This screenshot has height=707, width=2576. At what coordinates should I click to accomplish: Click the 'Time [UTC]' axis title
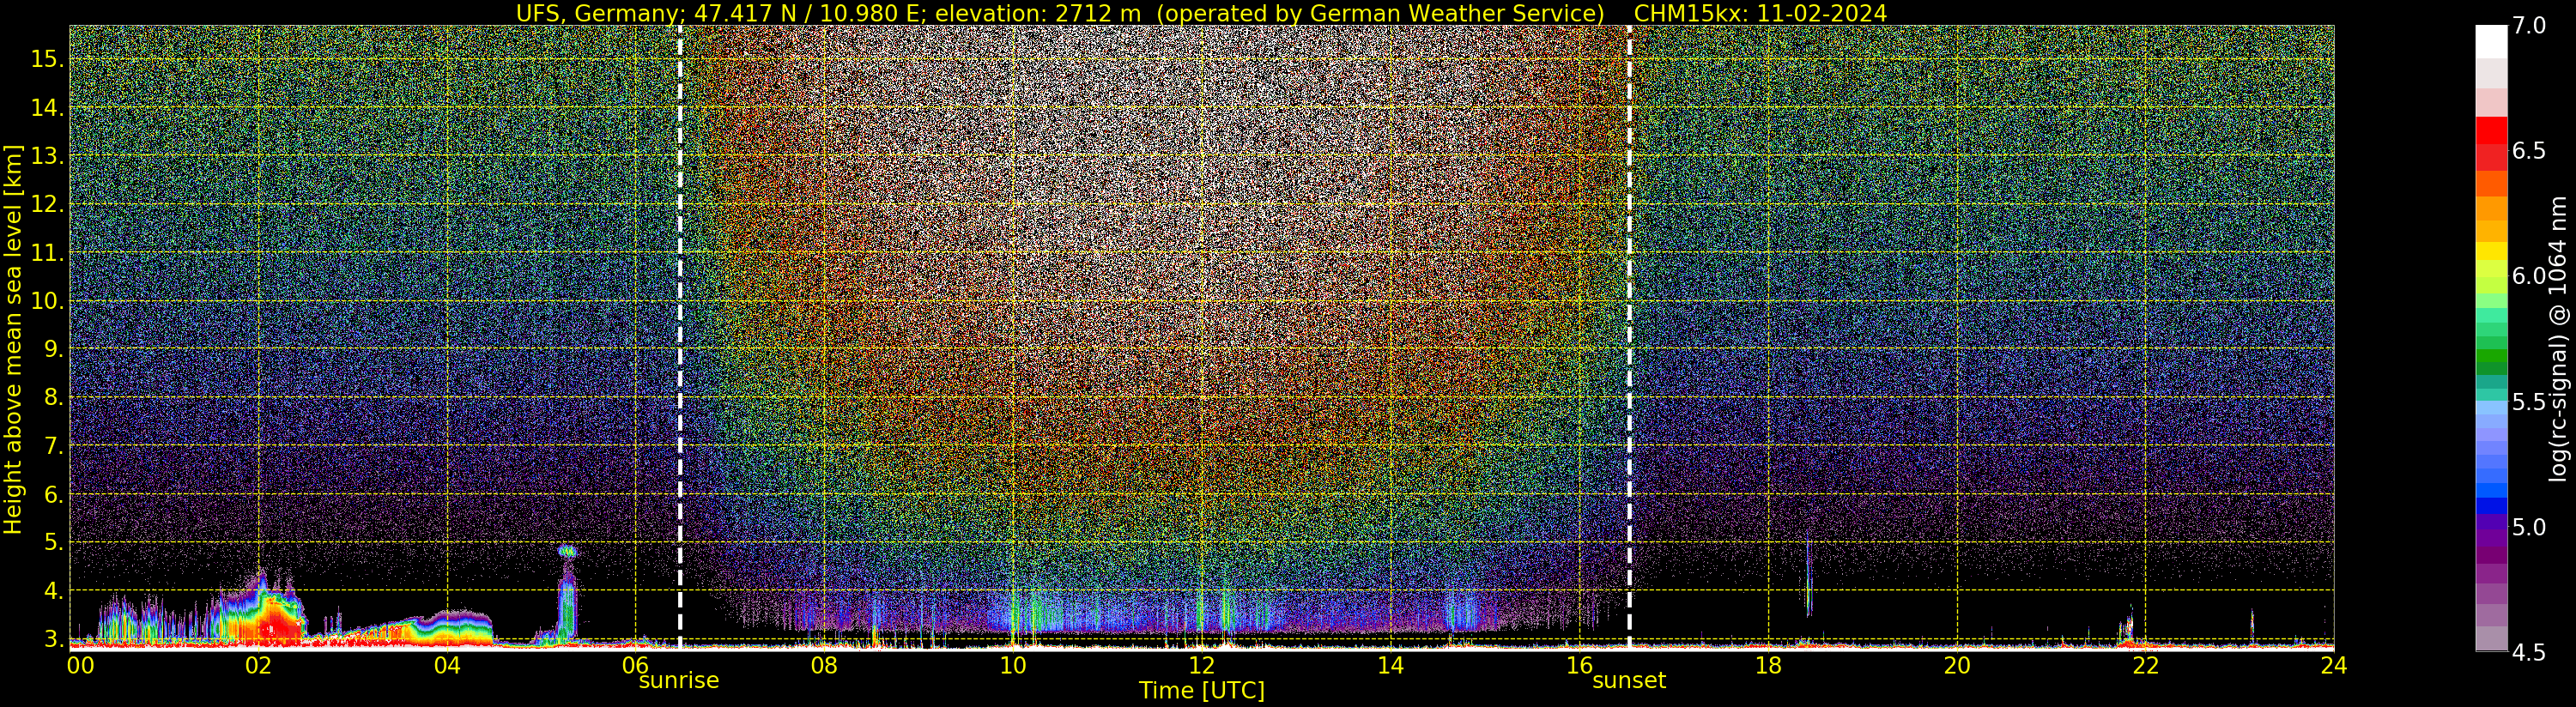(1202, 691)
